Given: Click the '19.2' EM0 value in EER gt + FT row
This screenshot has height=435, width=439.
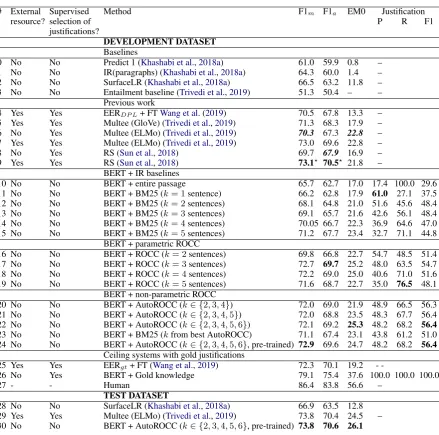Looking at the screenshot, I should pyautogui.click(x=355, y=365).
